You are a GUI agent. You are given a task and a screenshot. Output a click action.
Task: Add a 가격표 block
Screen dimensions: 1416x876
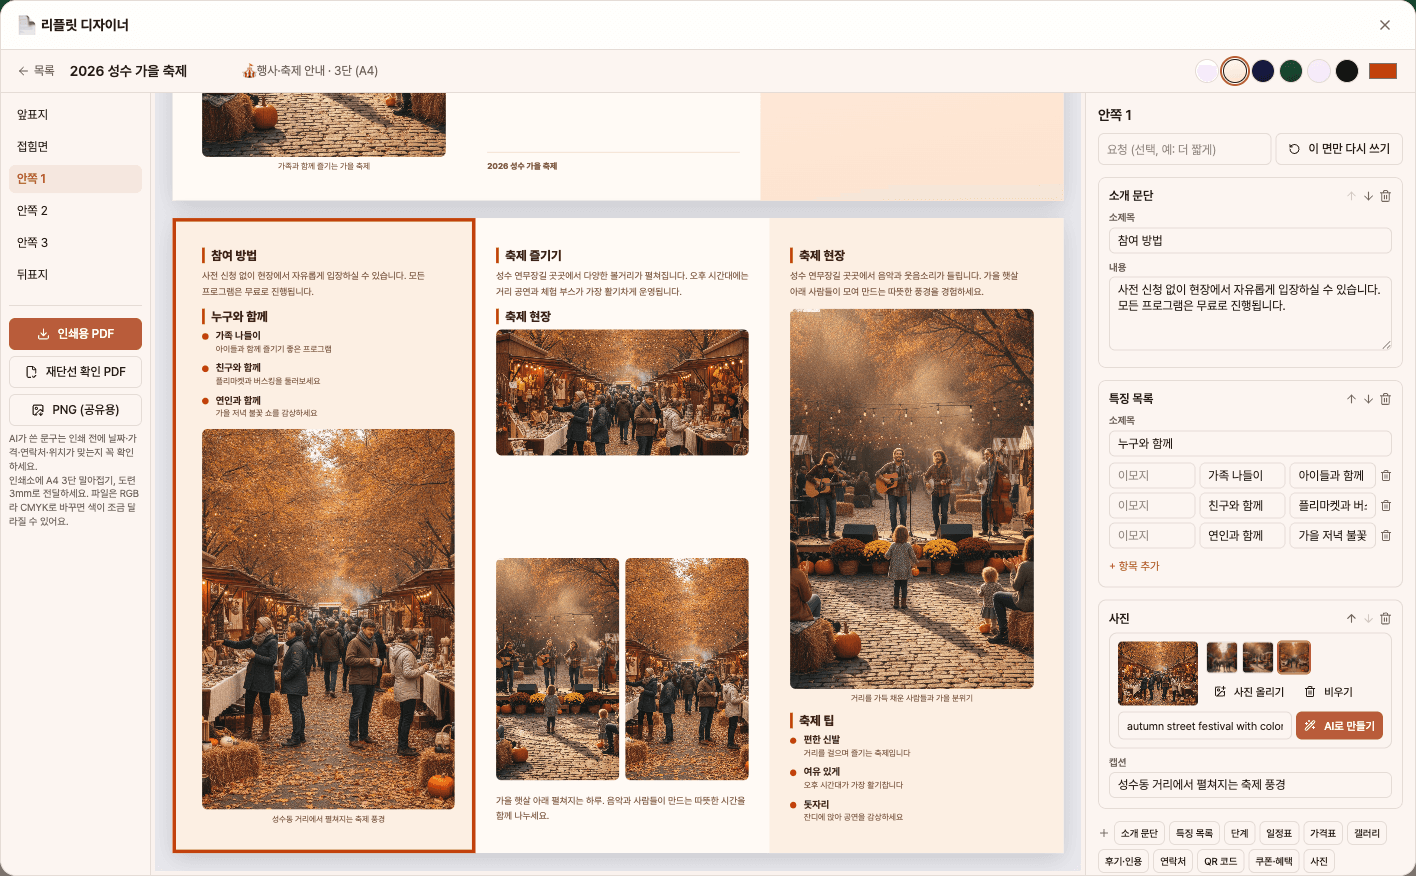1323,833
